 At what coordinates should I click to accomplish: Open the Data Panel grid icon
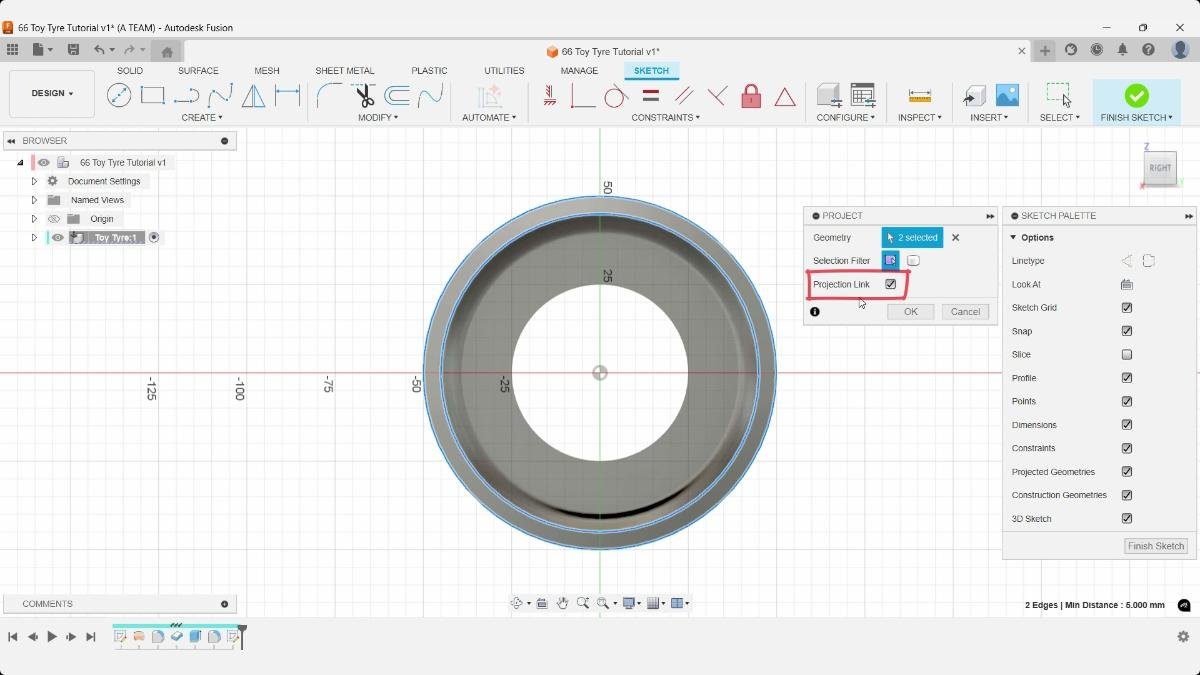point(12,50)
